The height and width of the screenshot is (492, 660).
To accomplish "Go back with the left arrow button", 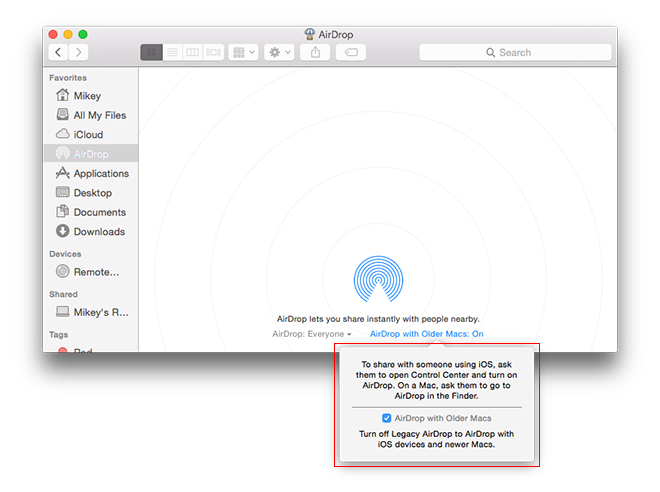I will (58, 53).
